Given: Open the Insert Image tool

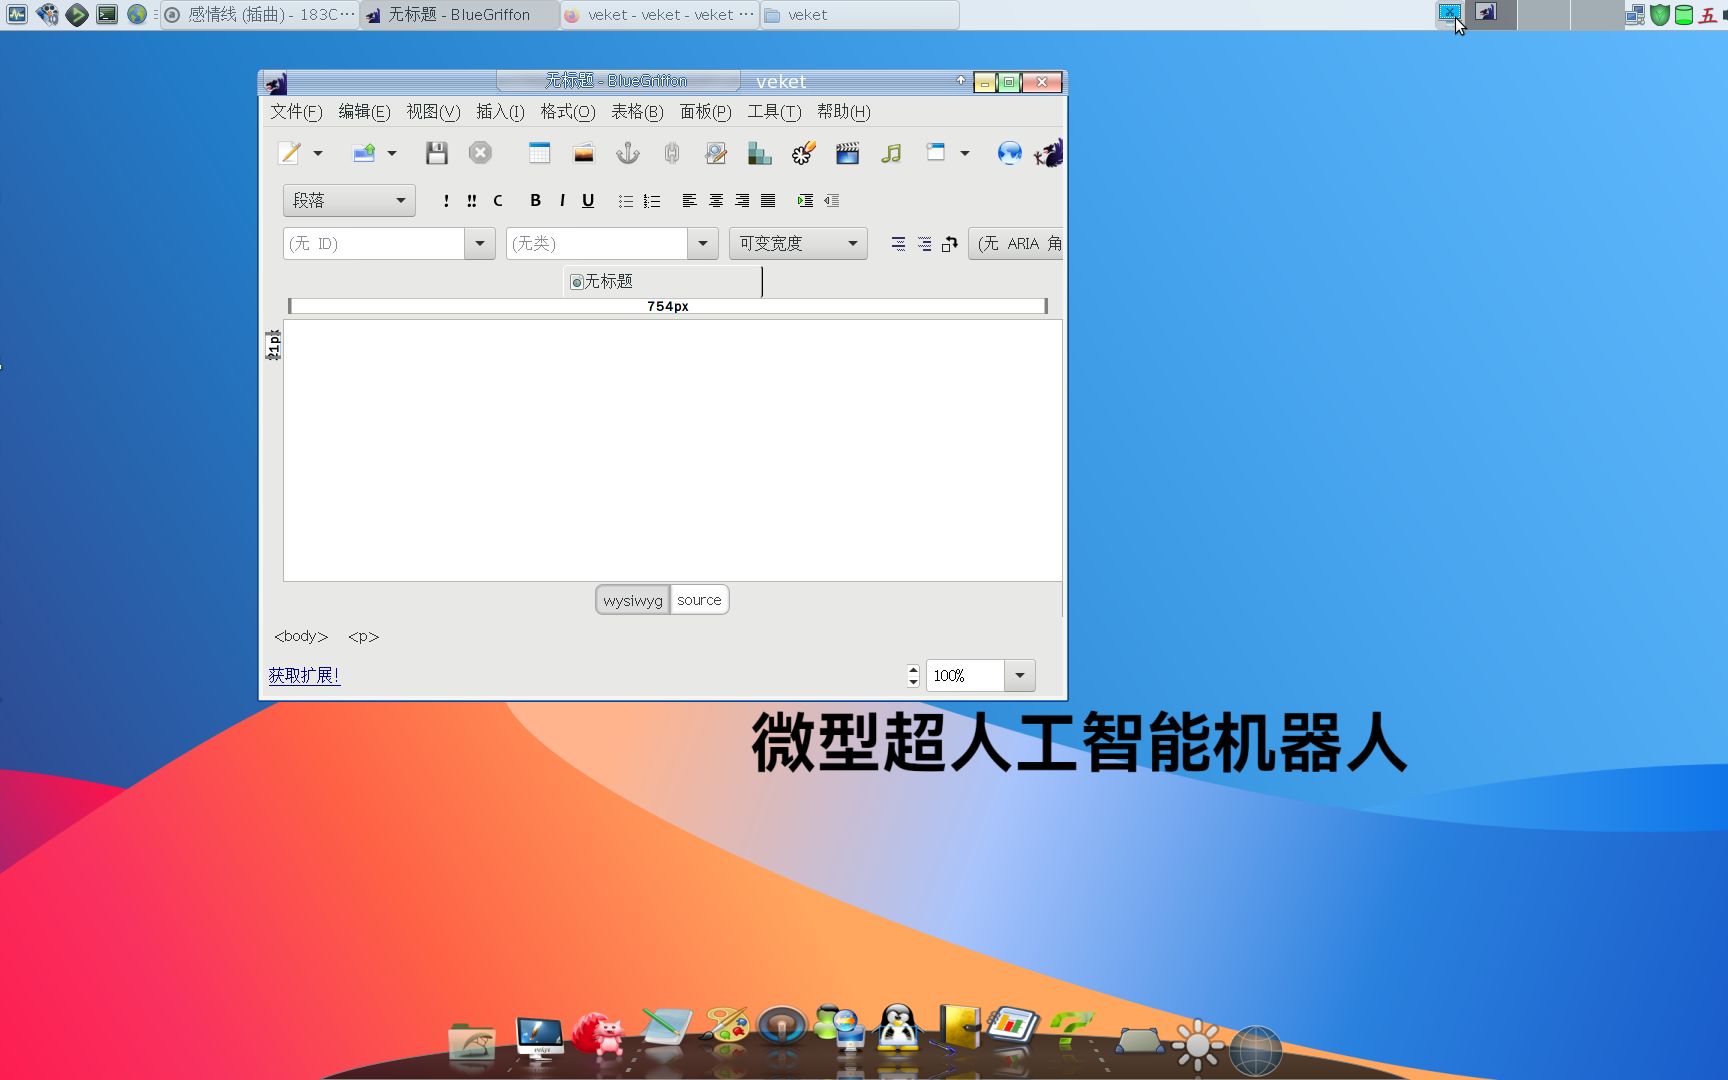Looking at the screenshot, I should coord(583,153).
